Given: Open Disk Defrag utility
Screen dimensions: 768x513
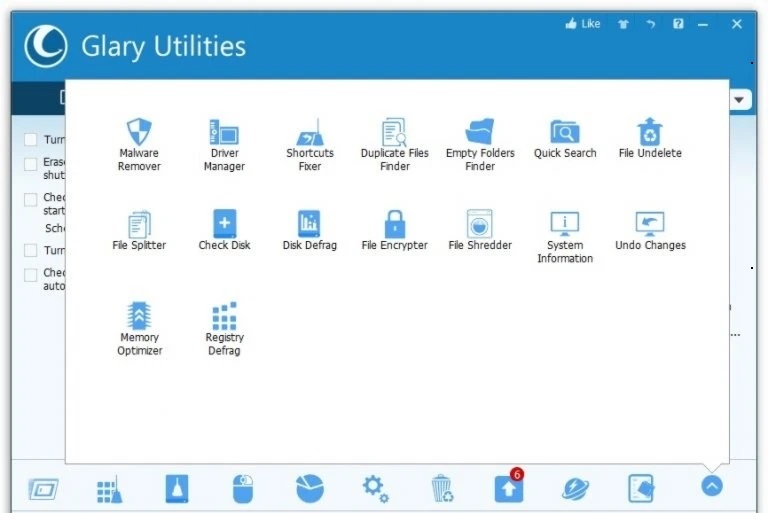Looking at the screenshot, I should [309, 230].
